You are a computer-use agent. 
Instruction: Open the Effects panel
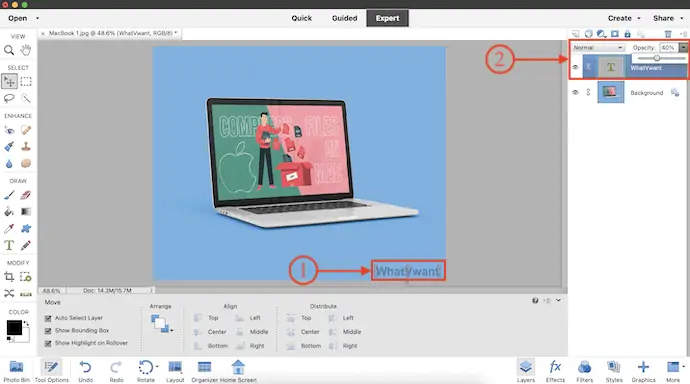coord(555,371)
